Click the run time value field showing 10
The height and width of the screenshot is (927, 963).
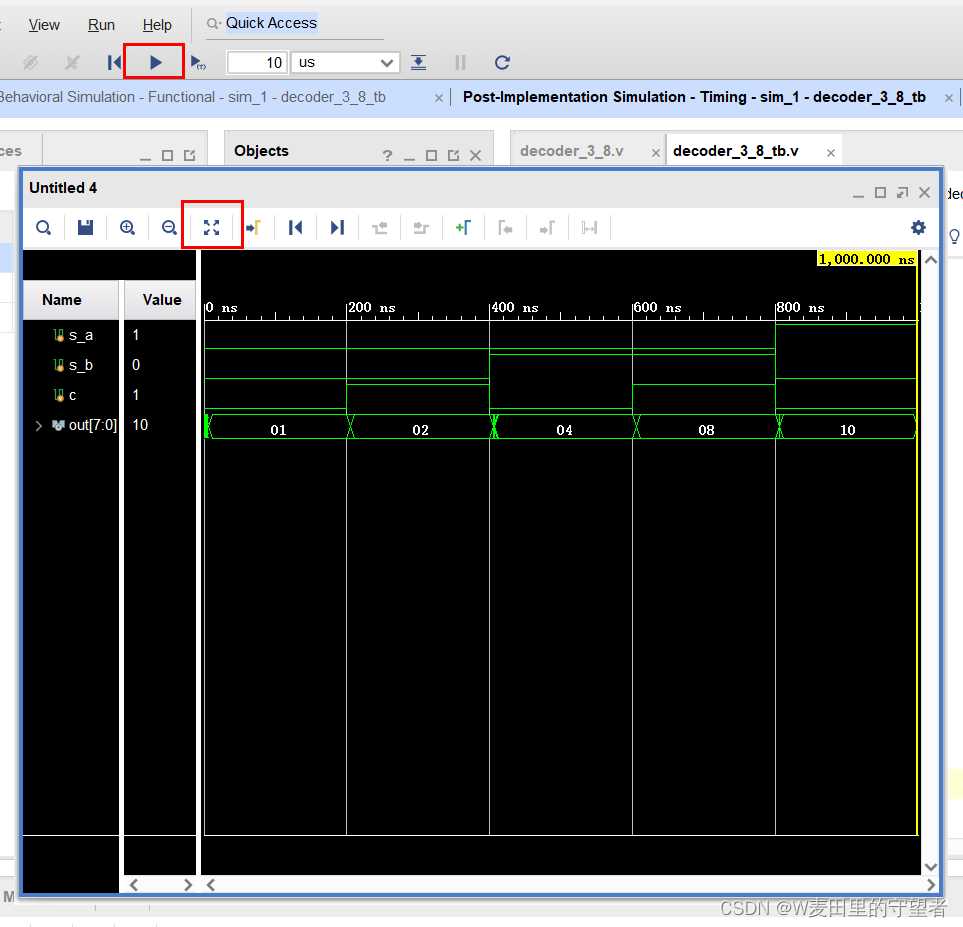(257, 63)
